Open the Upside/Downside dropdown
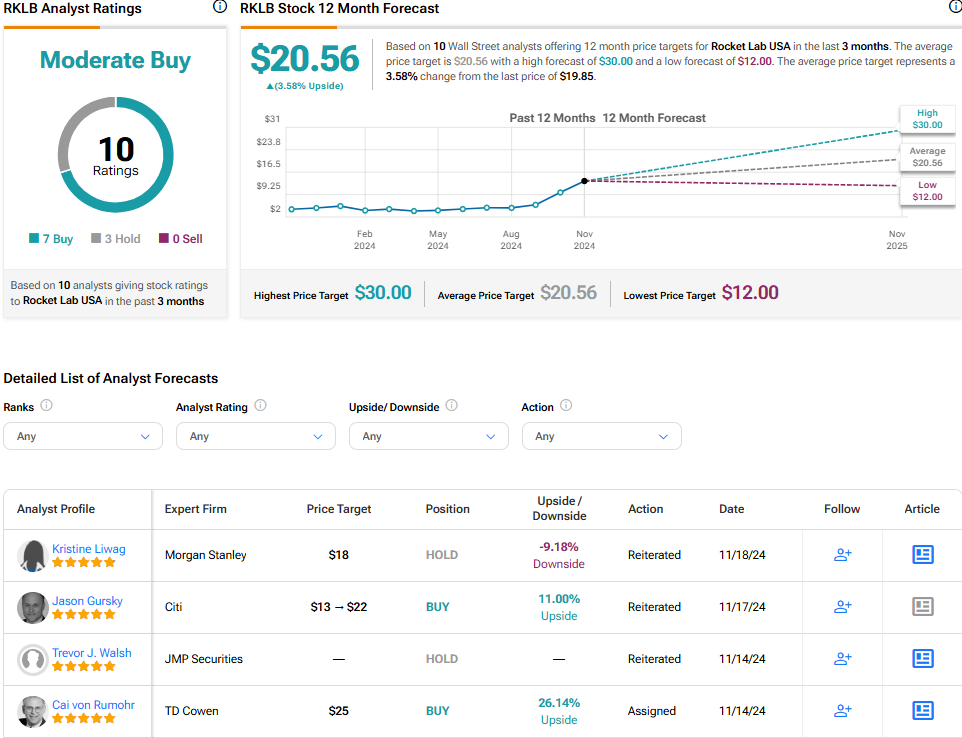 [428, 436]
